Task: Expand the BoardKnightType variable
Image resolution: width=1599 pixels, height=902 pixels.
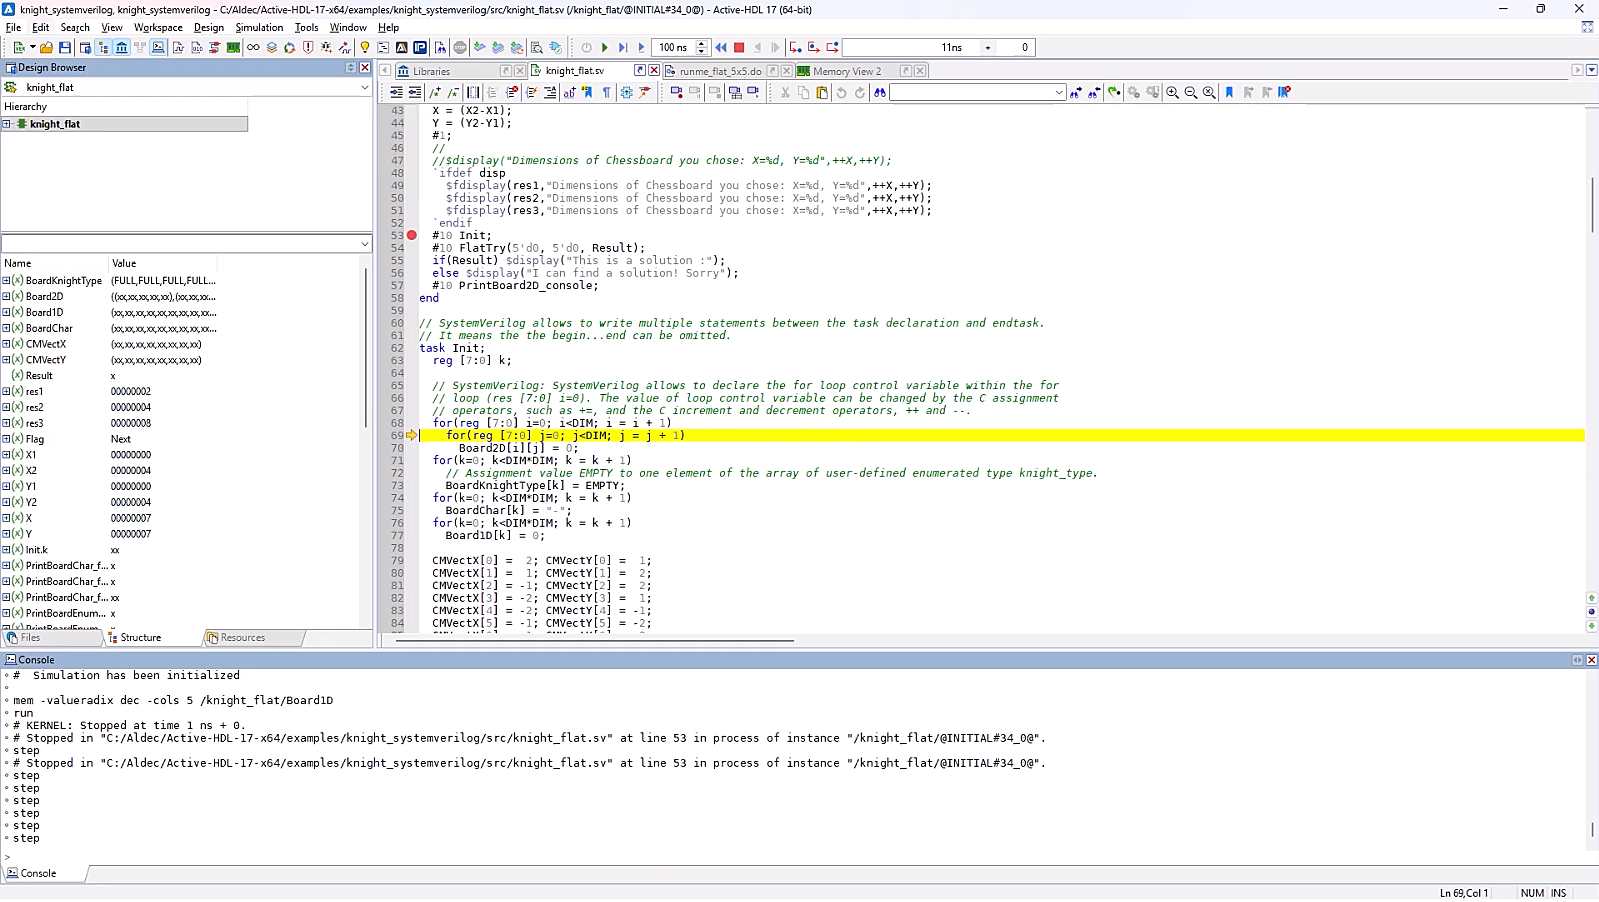Action: 6,281
